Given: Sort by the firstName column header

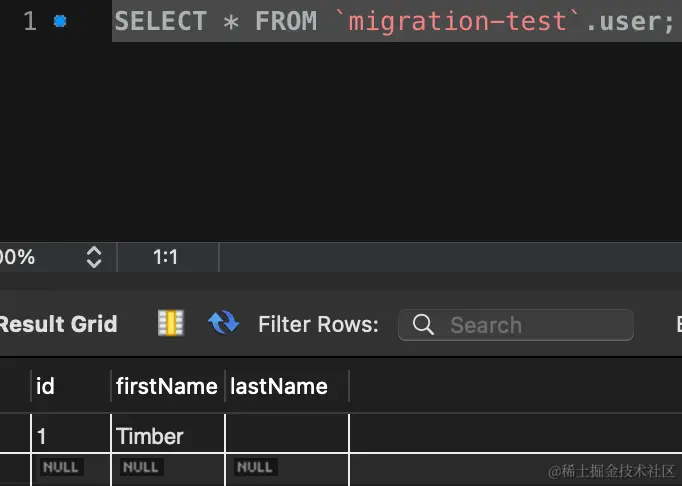Looking at the screenshot, I should (167, 386).
